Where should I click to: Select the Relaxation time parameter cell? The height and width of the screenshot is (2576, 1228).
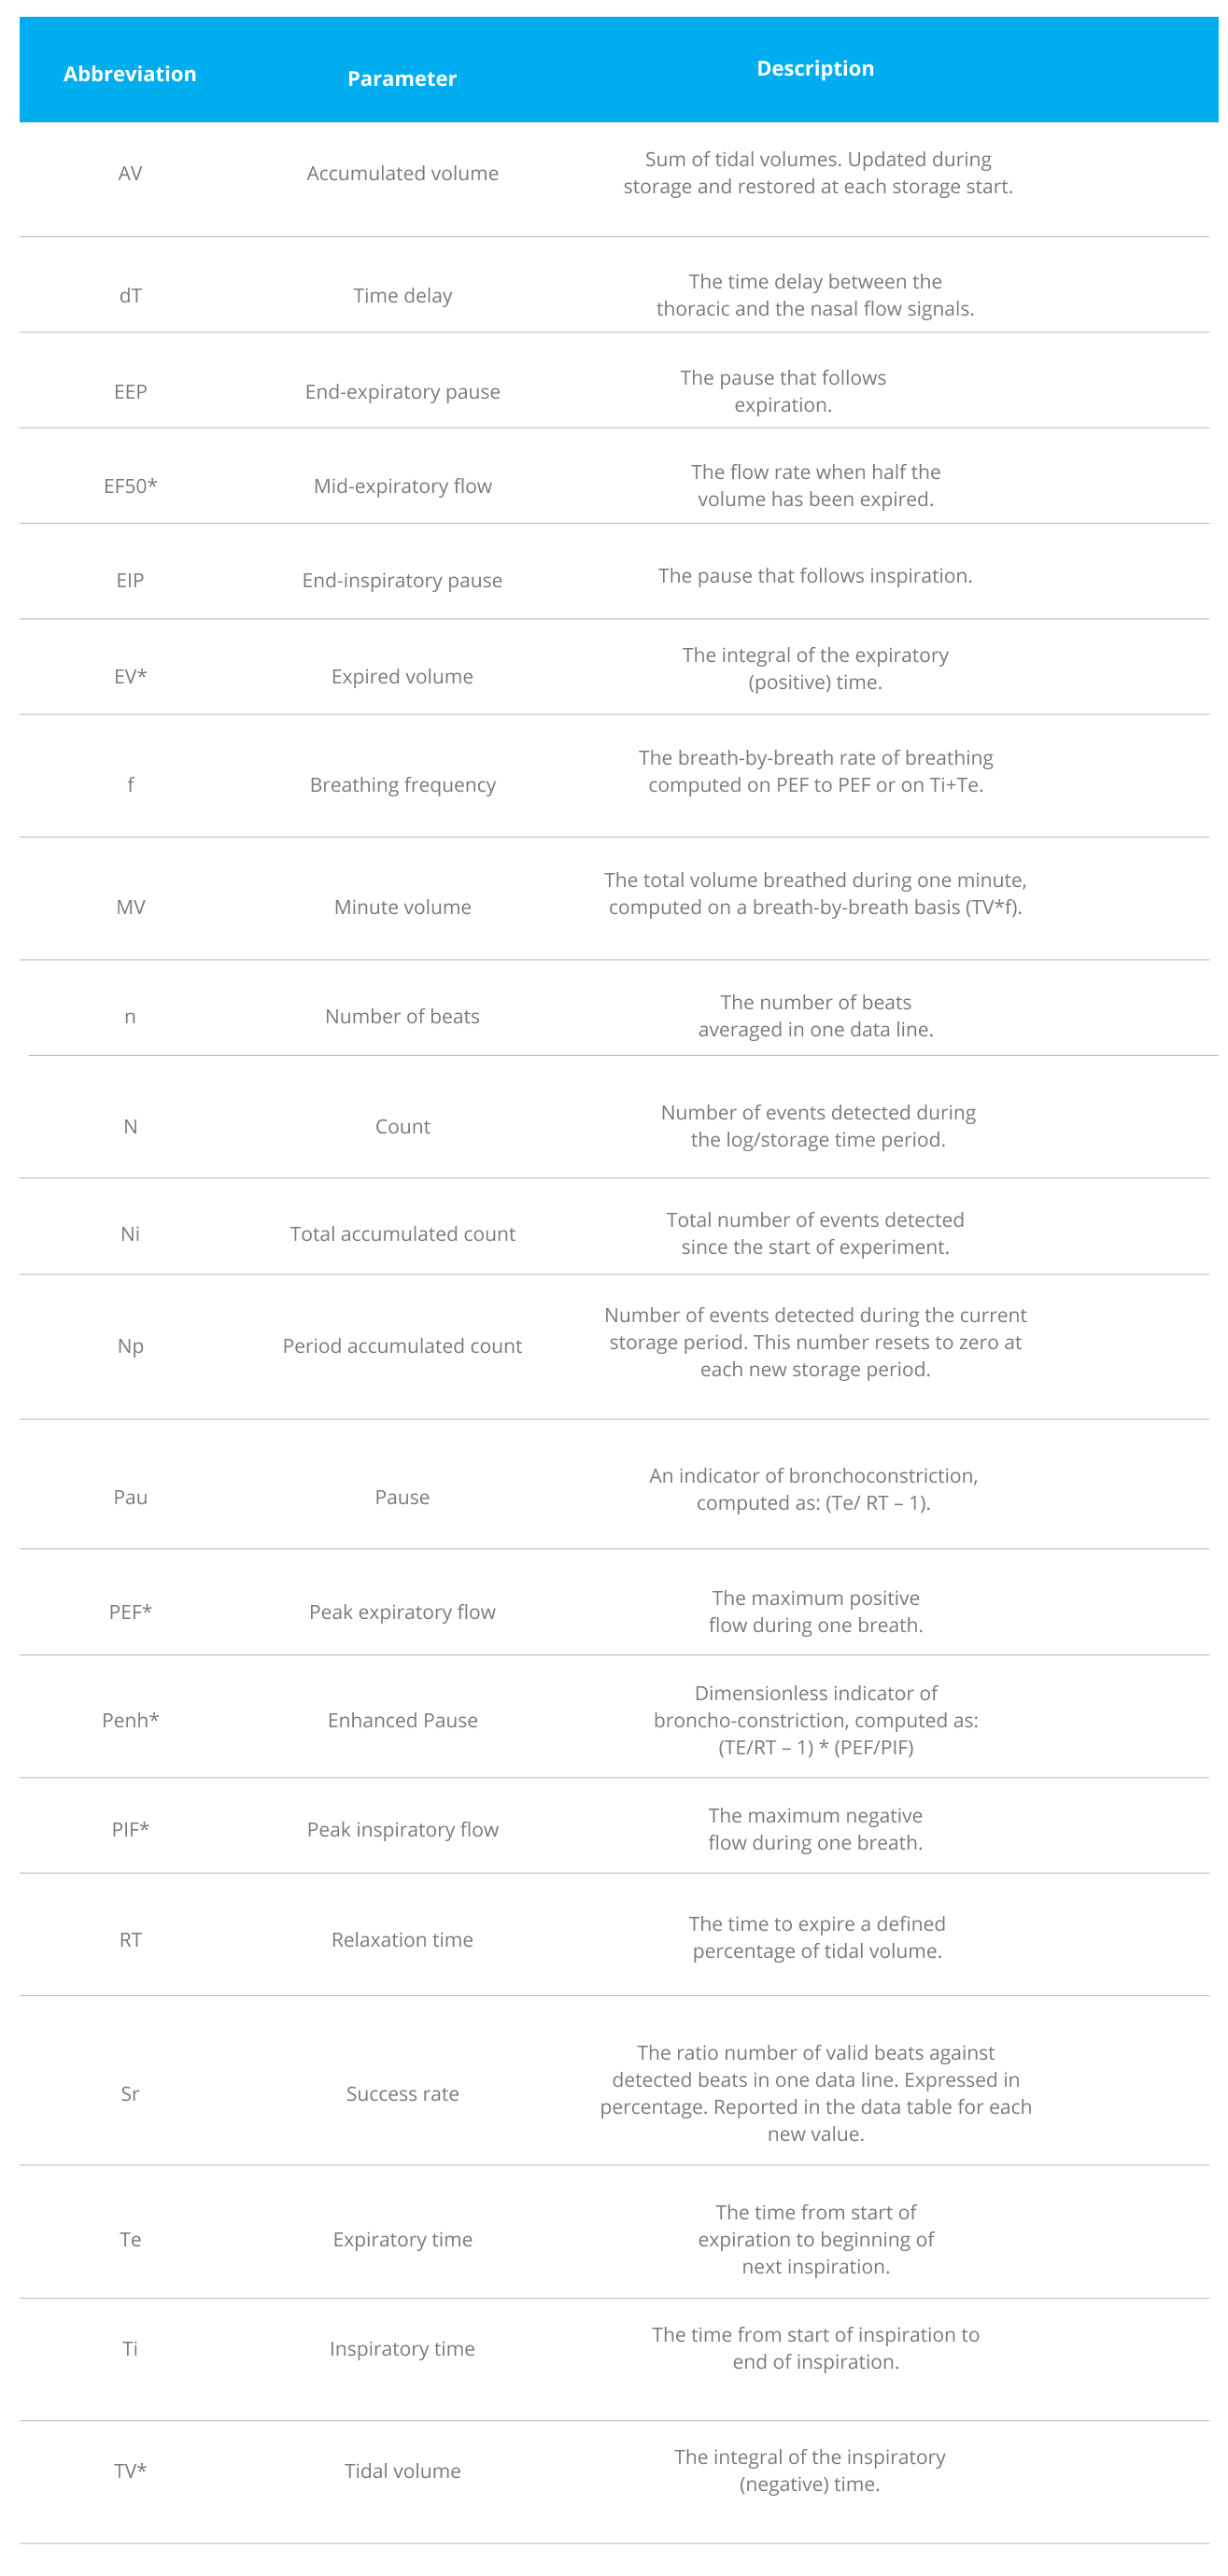pyautogui.click(x=402, y=1939)
